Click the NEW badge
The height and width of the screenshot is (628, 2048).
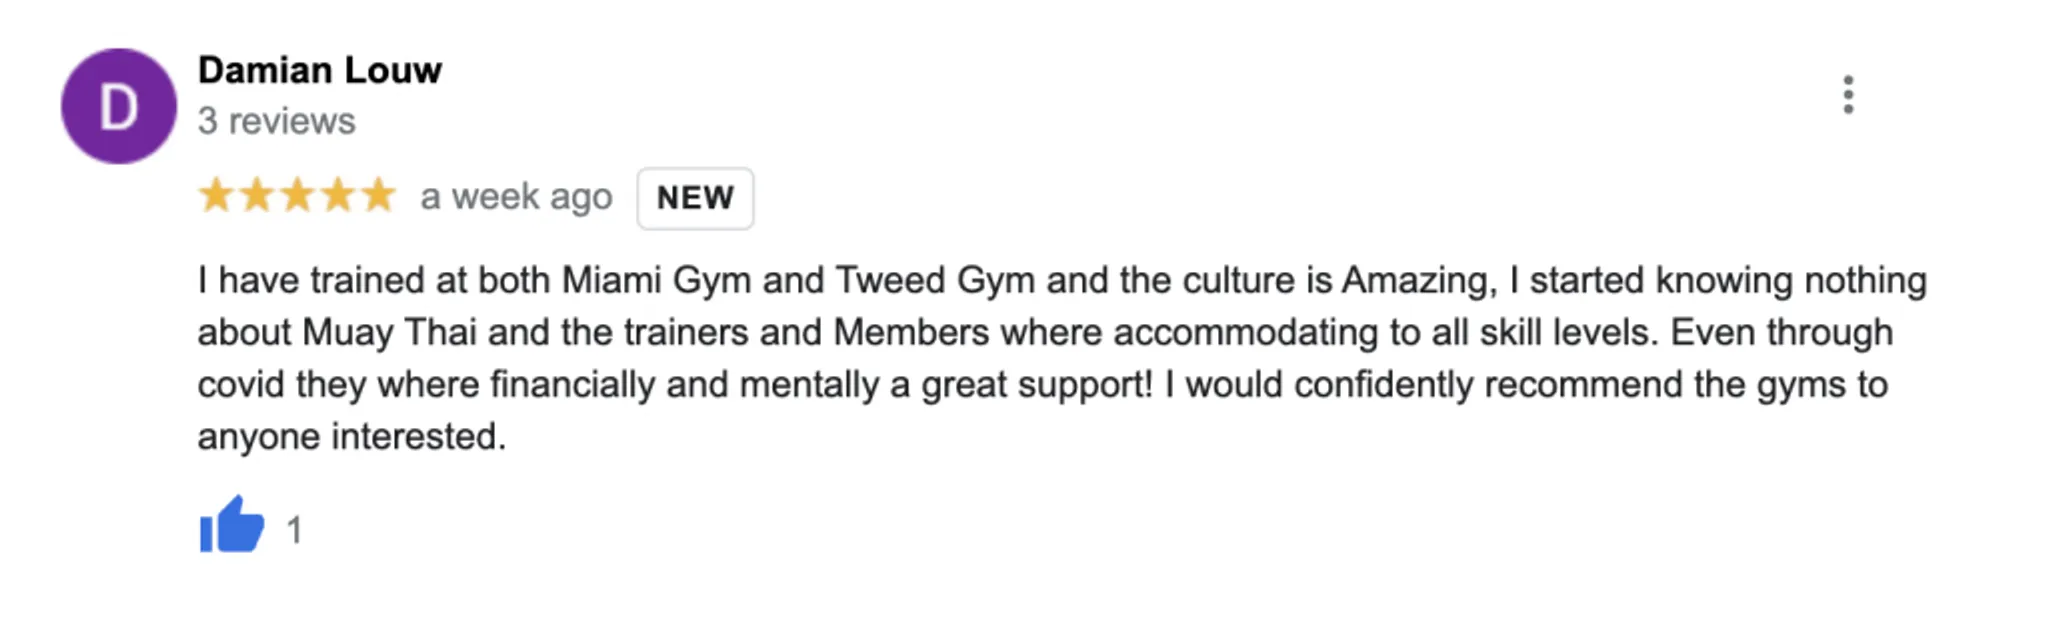[695, 198]
